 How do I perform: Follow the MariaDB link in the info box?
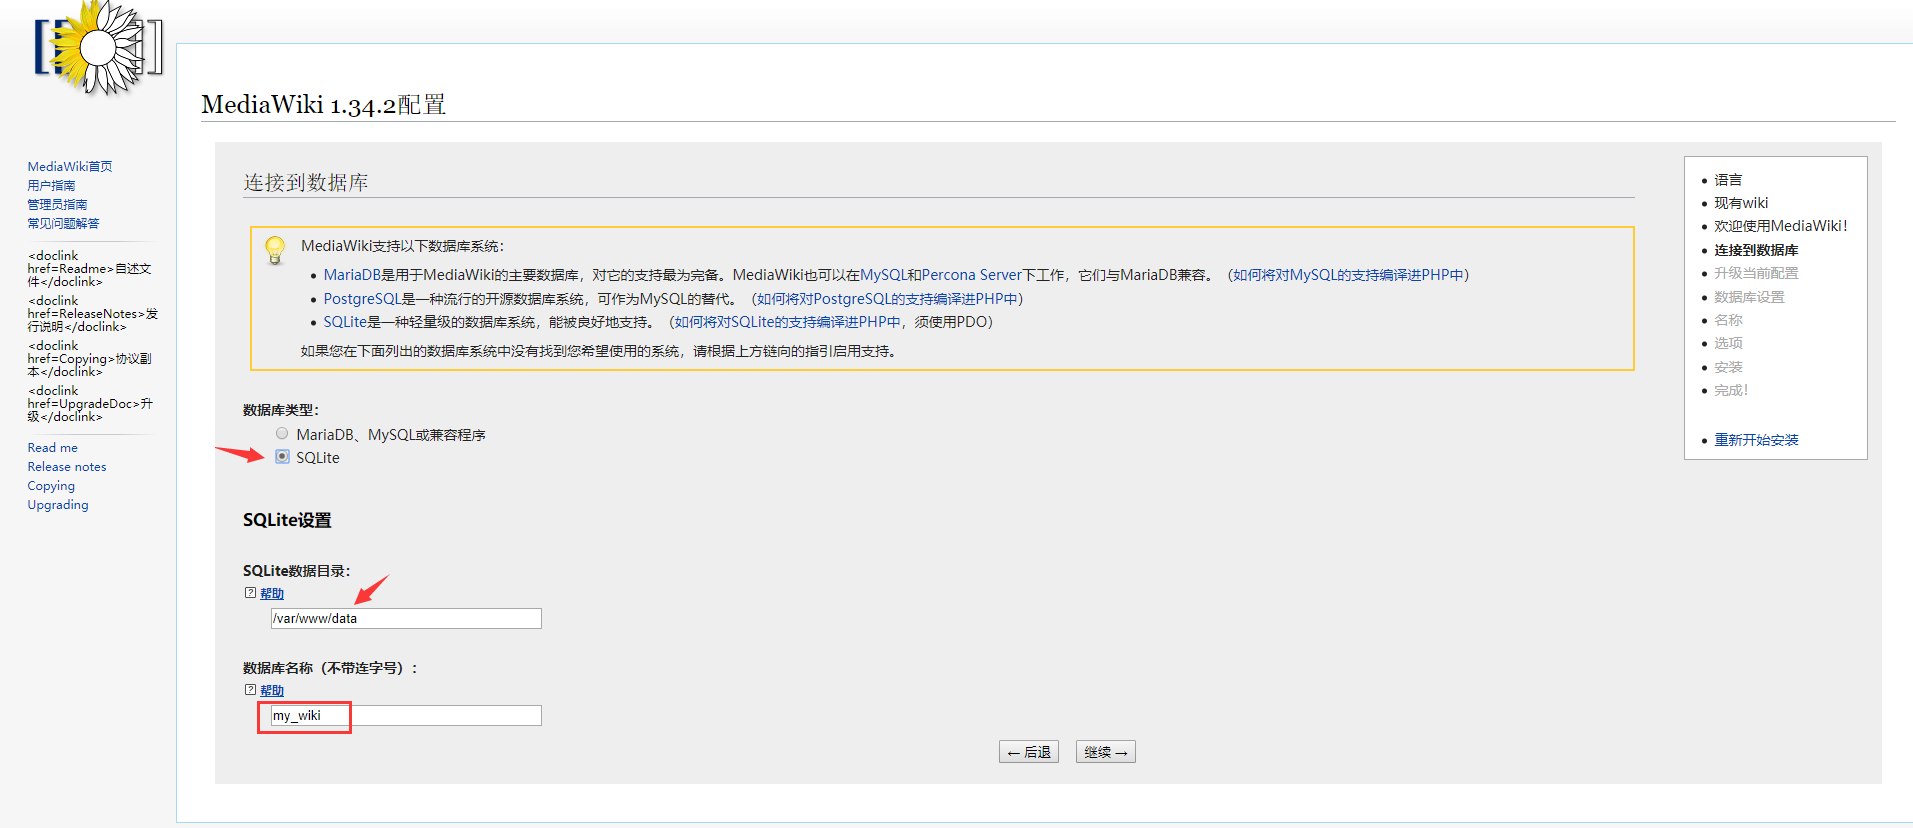tap(352, 275)
